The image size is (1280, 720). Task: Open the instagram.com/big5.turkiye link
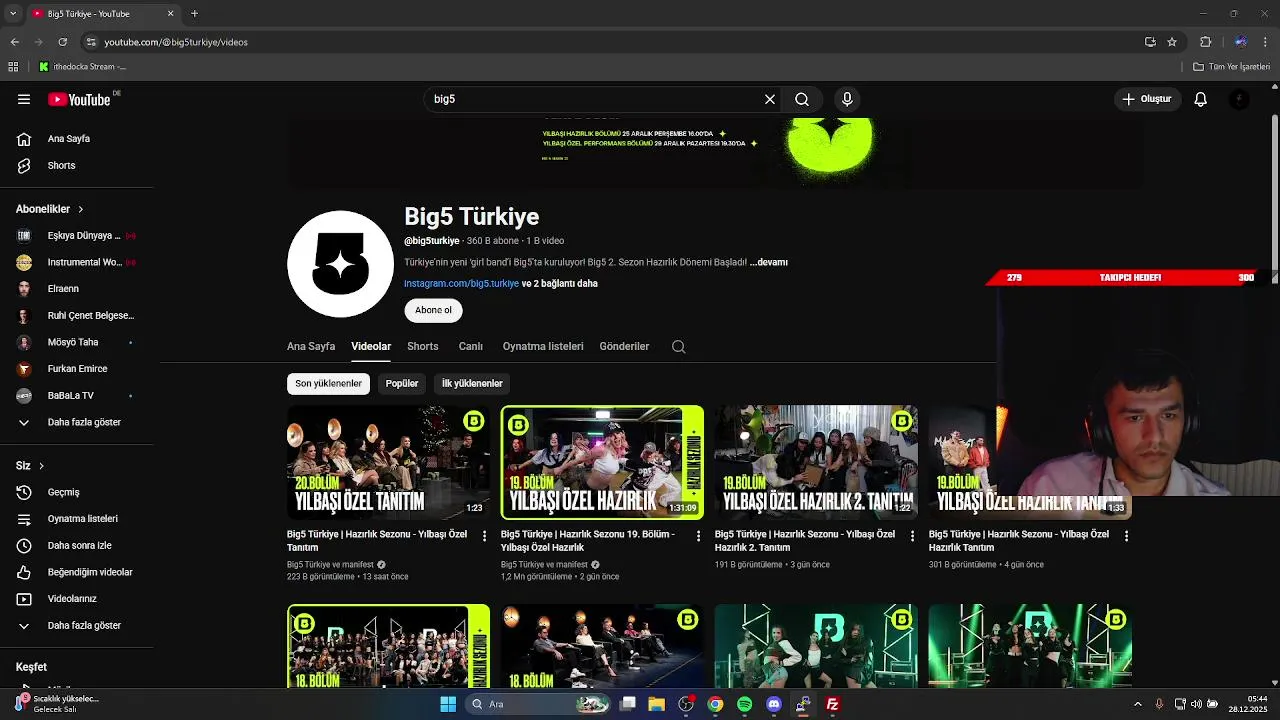pos(461,283)
